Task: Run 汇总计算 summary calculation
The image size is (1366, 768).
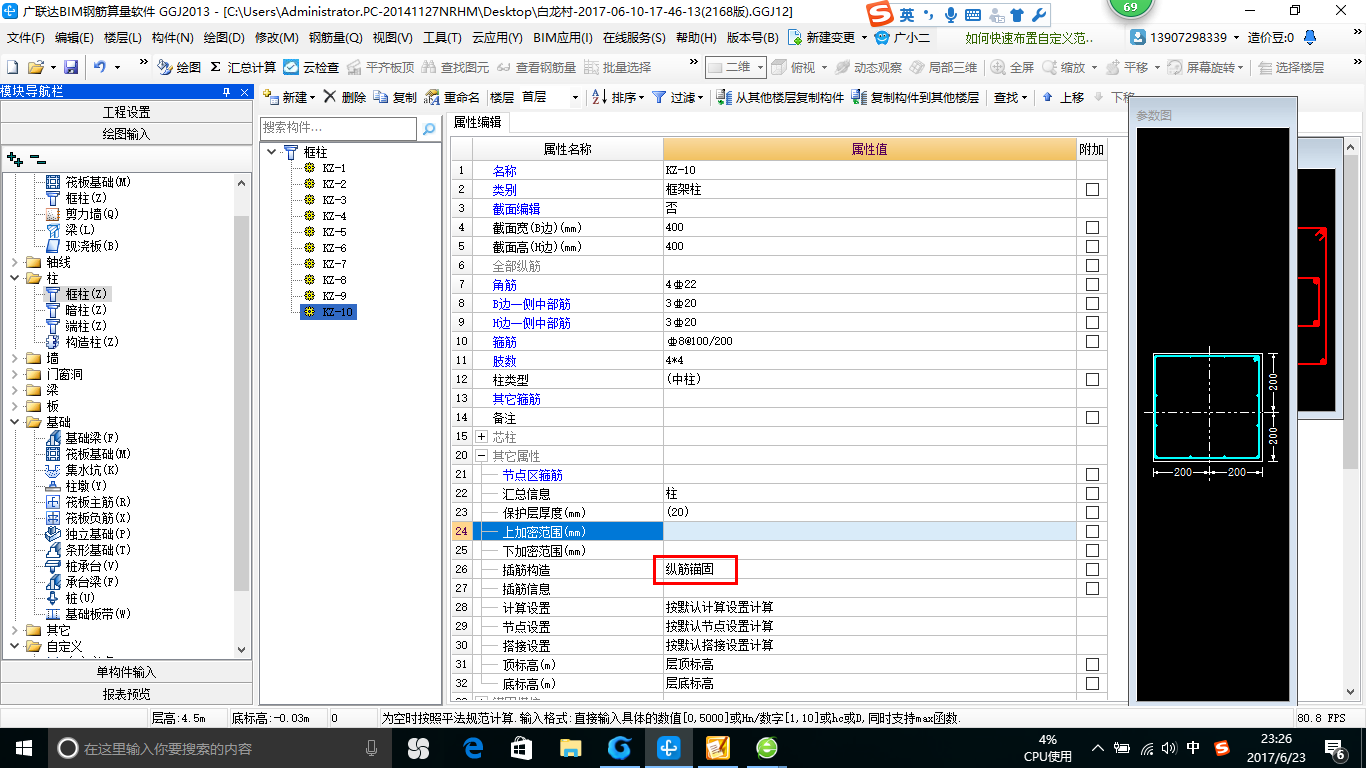Action: 243,67
